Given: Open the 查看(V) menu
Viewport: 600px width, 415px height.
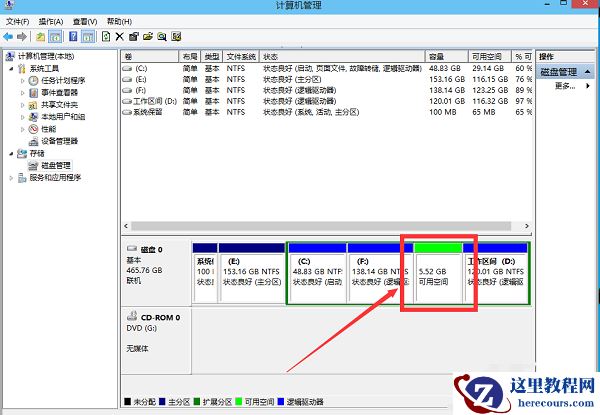Looking at the screenshot, I should pyautogui.click(x=85, y=21).
